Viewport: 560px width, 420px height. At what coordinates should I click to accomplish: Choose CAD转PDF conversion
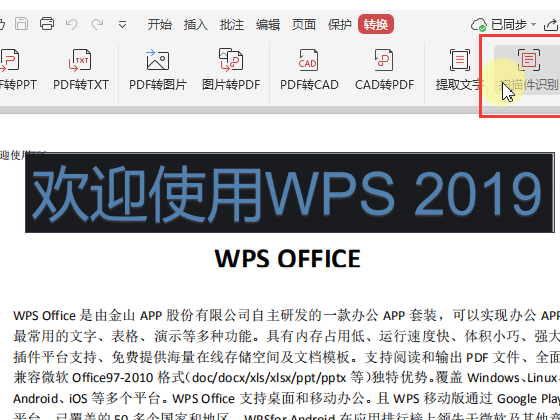(385, 70)
